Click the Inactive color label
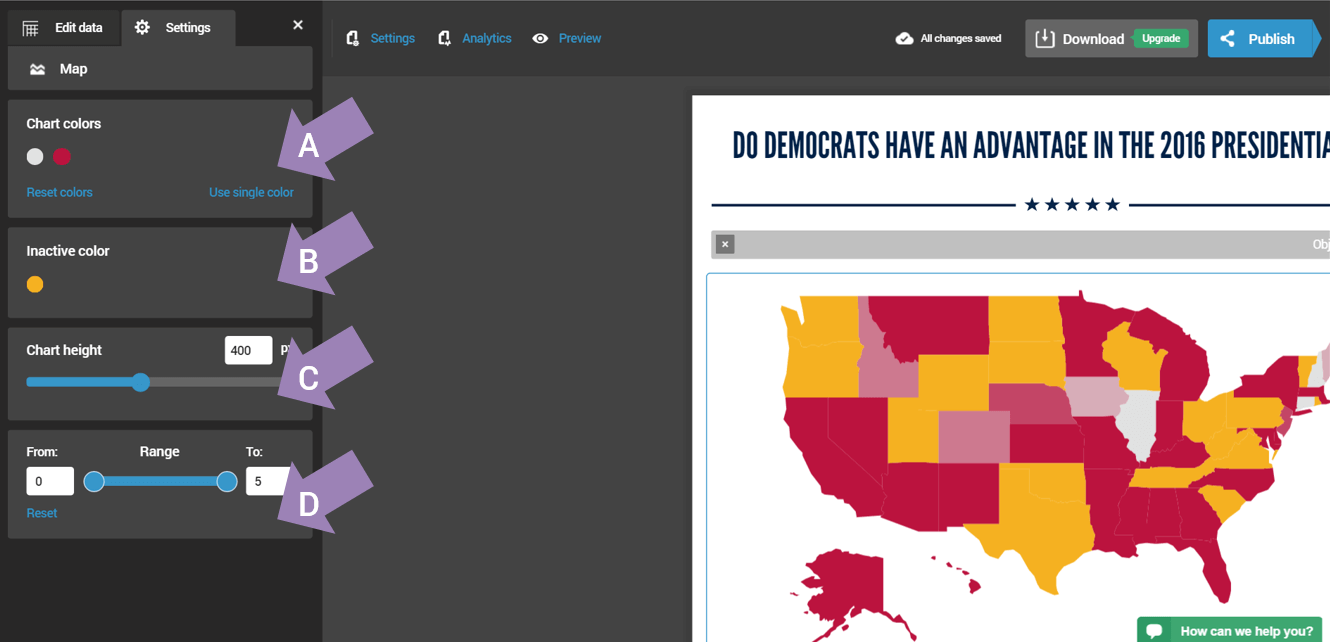This screenshot has width=1330, height=643. click(68, 251)
